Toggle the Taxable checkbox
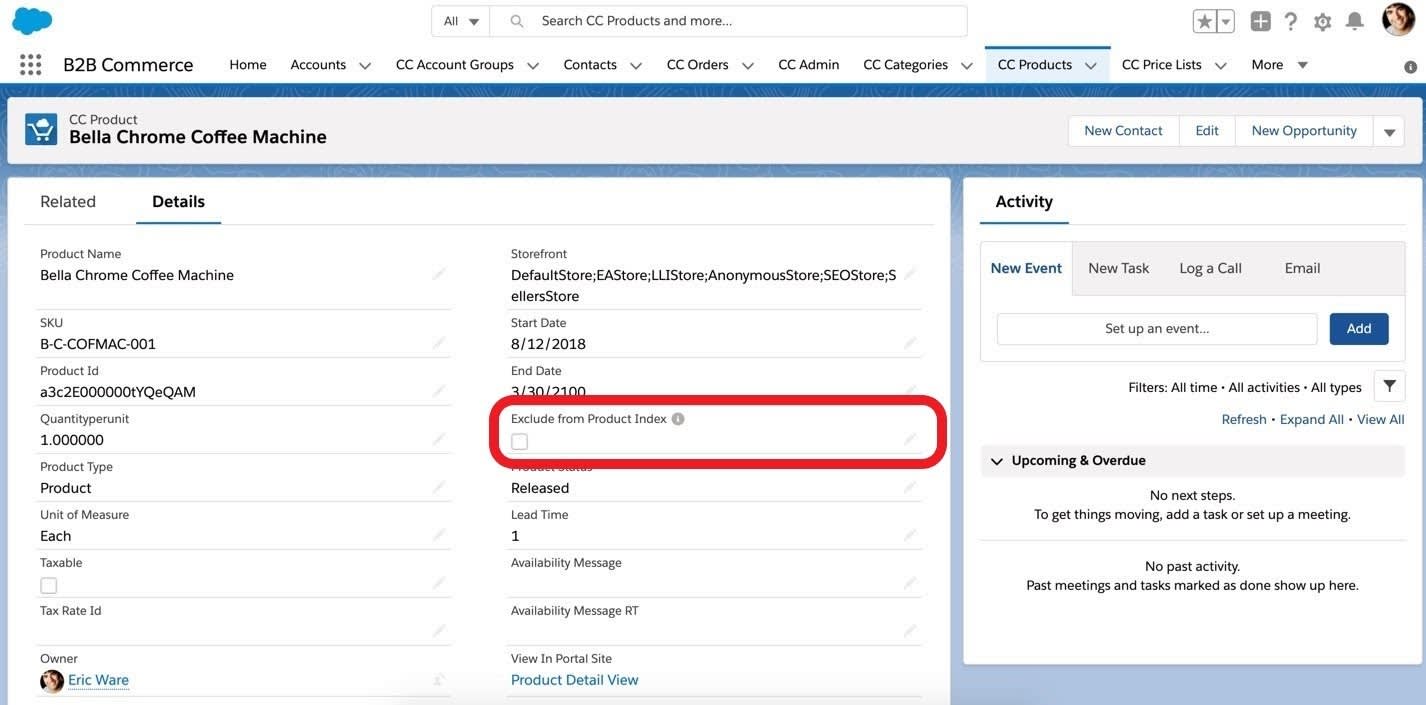 click(x=48, y=585)
